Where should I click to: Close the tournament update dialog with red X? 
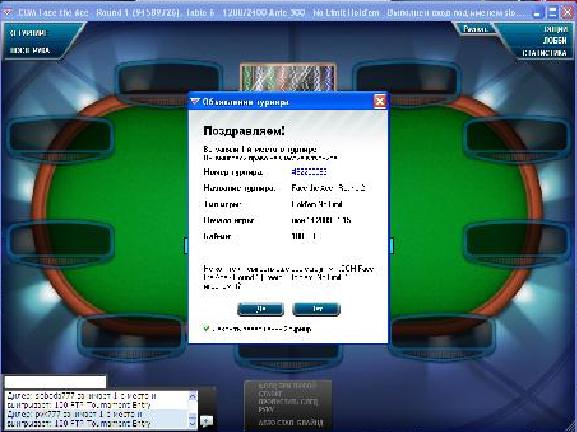point(380,101)
